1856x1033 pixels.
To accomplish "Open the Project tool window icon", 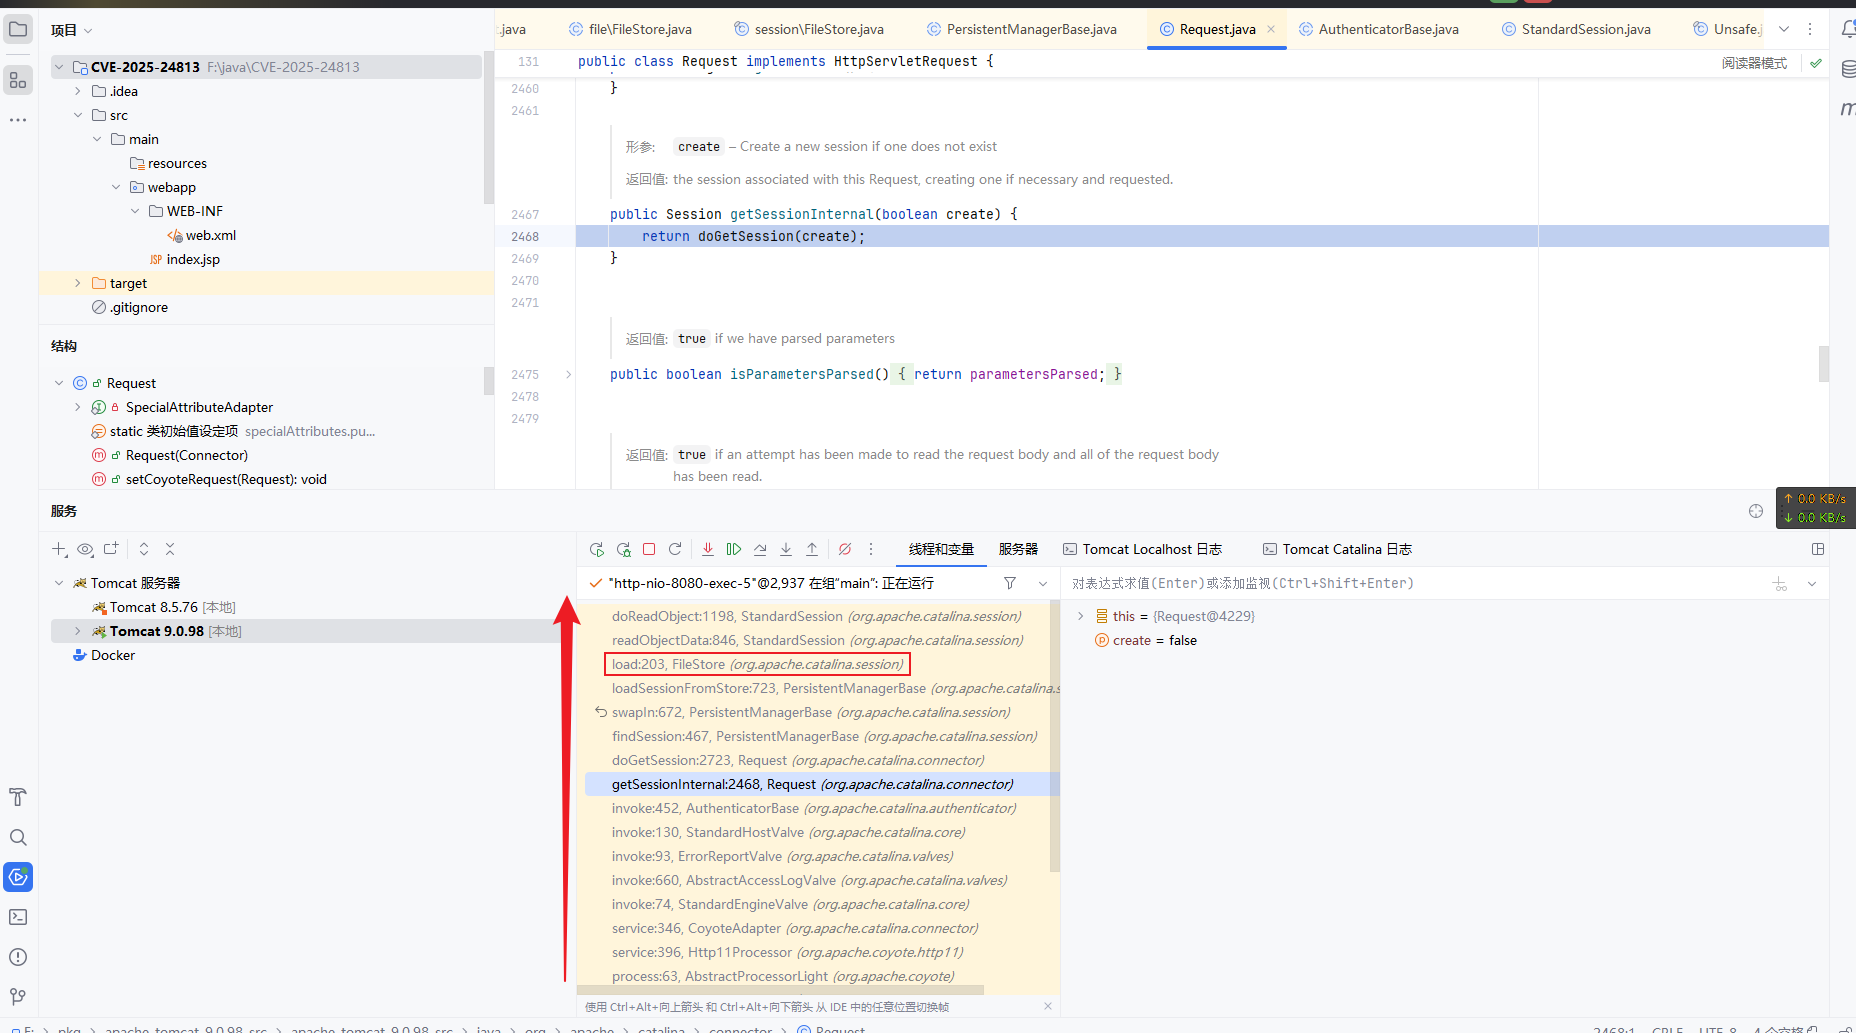I will (18, 29).
